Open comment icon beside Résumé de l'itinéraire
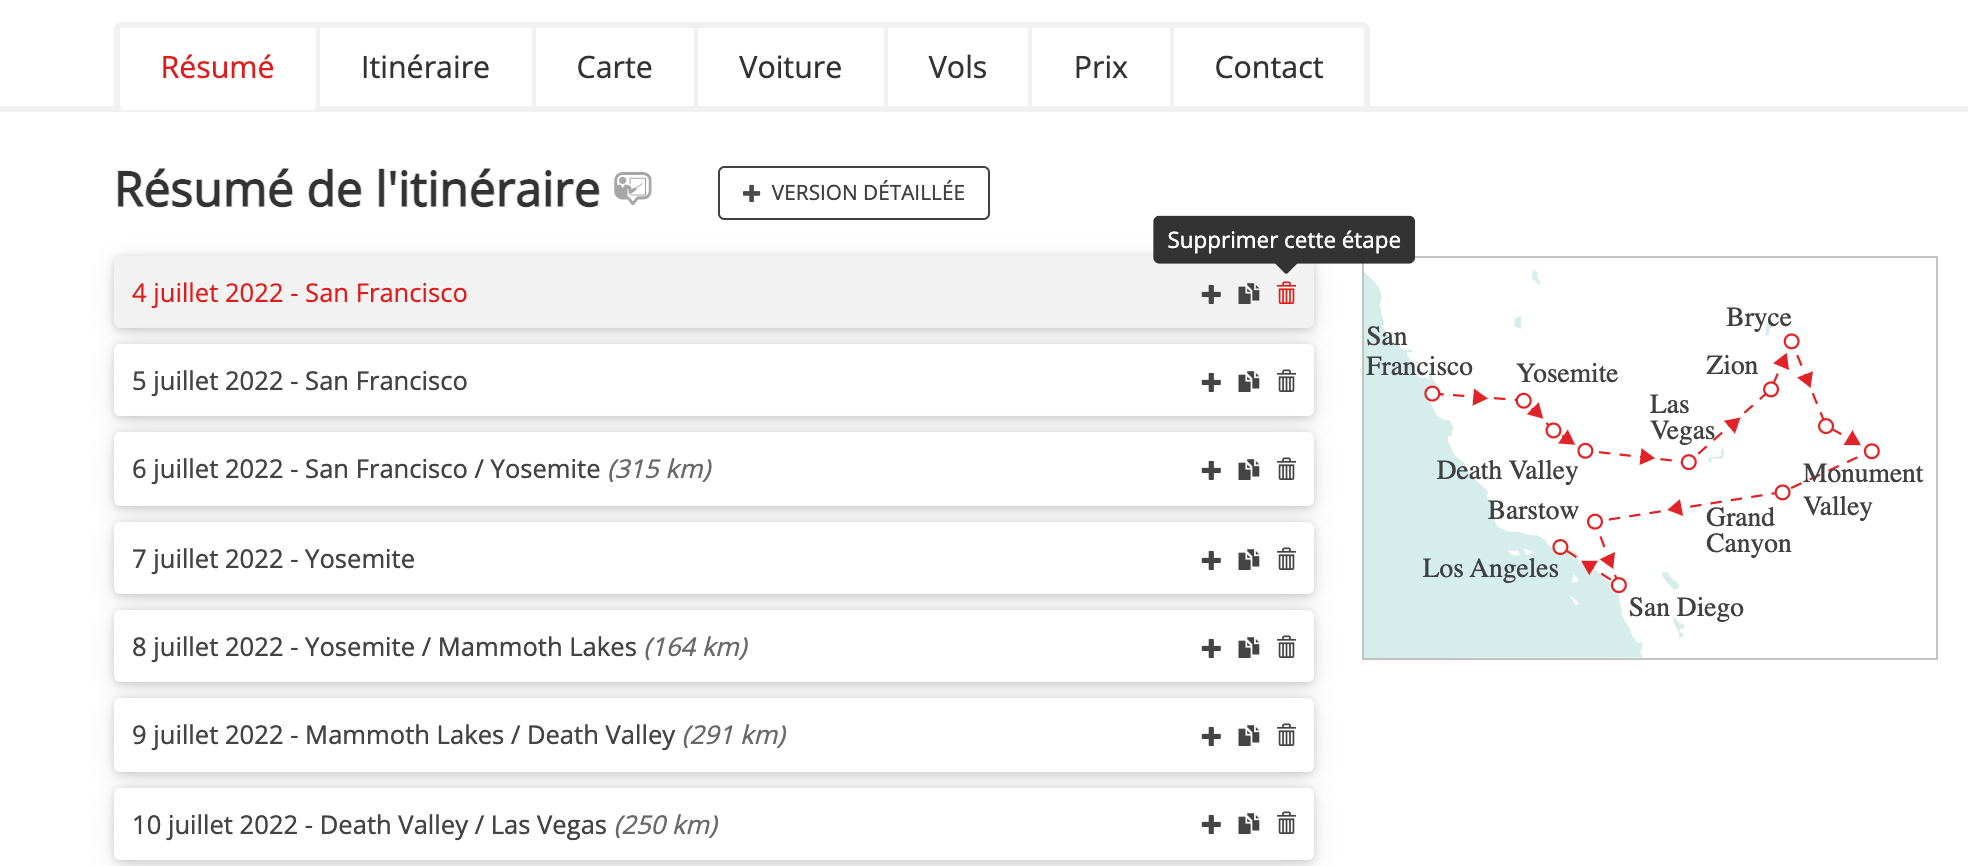The height and width of the screenshot is (866, 1968). point(632,188)
